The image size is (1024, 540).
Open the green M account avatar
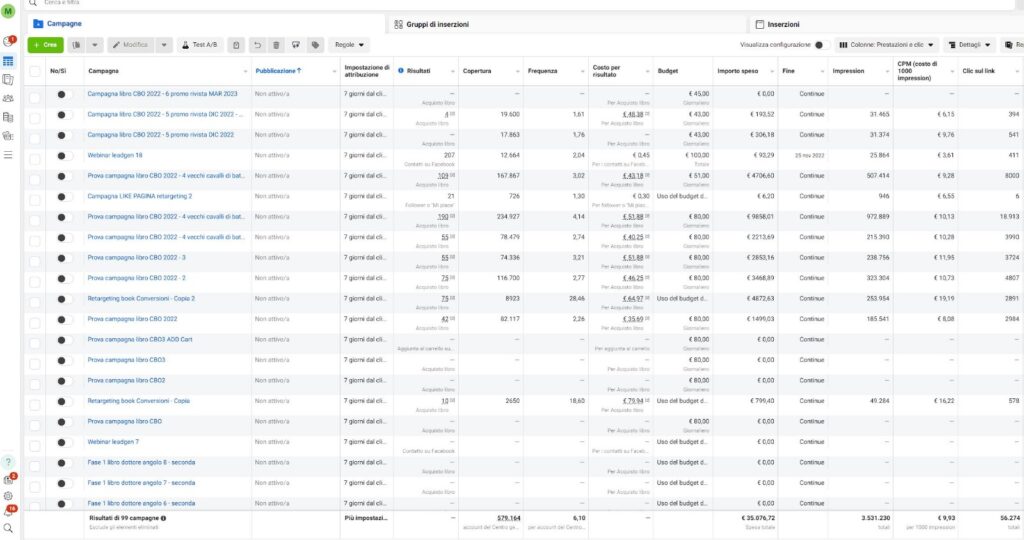click(x=8, y=11)
